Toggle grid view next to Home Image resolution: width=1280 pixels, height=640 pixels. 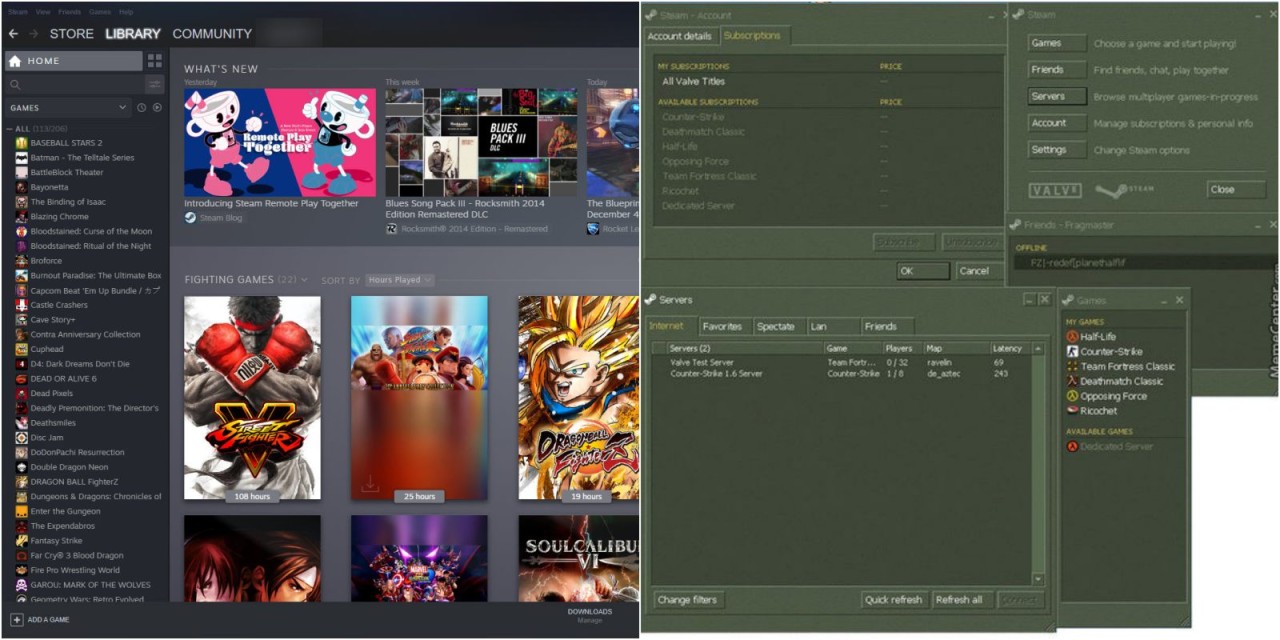156,60
